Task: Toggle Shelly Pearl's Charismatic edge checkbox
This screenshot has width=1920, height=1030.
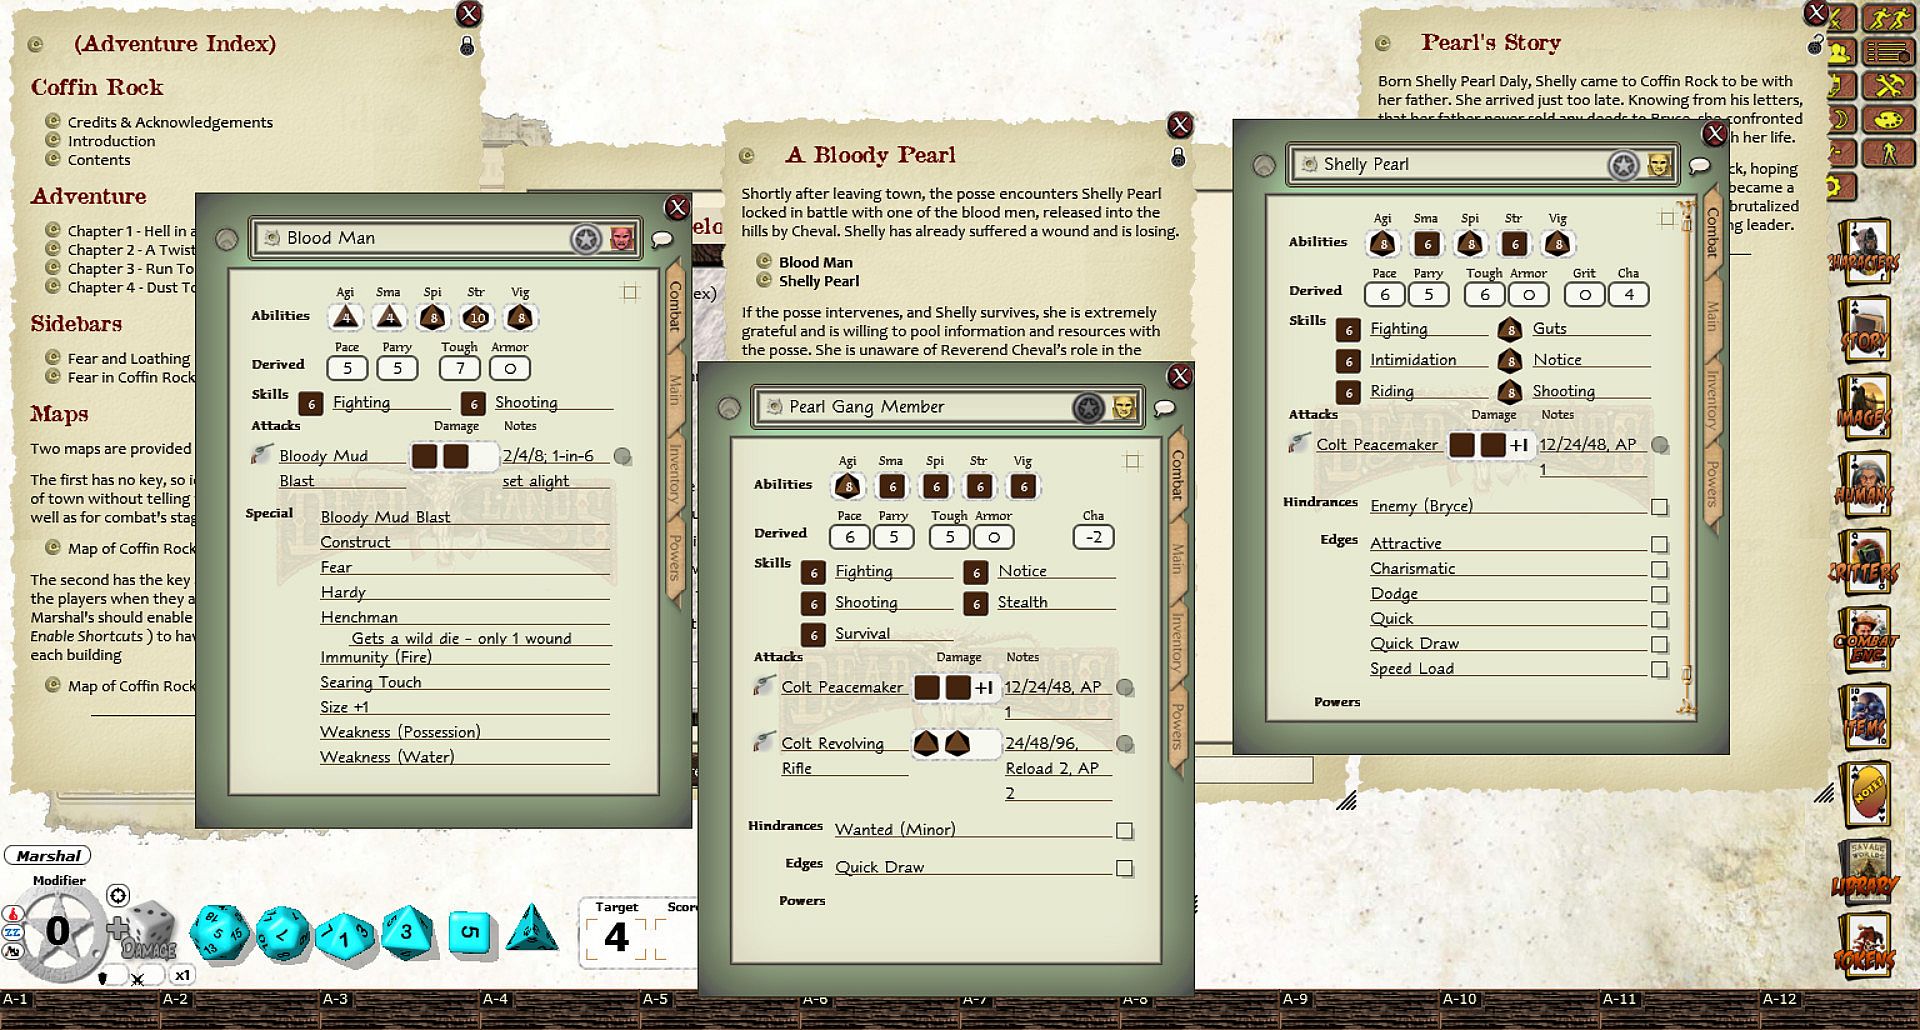Action: (1660, 570)
